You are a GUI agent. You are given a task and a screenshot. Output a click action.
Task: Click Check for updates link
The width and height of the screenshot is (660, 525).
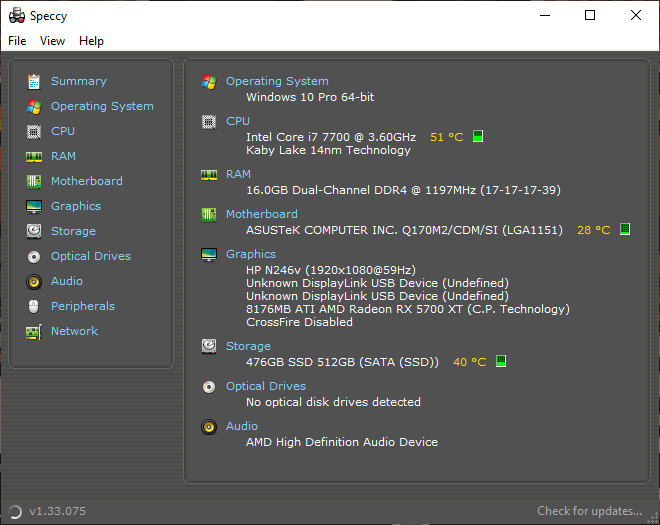589,511
